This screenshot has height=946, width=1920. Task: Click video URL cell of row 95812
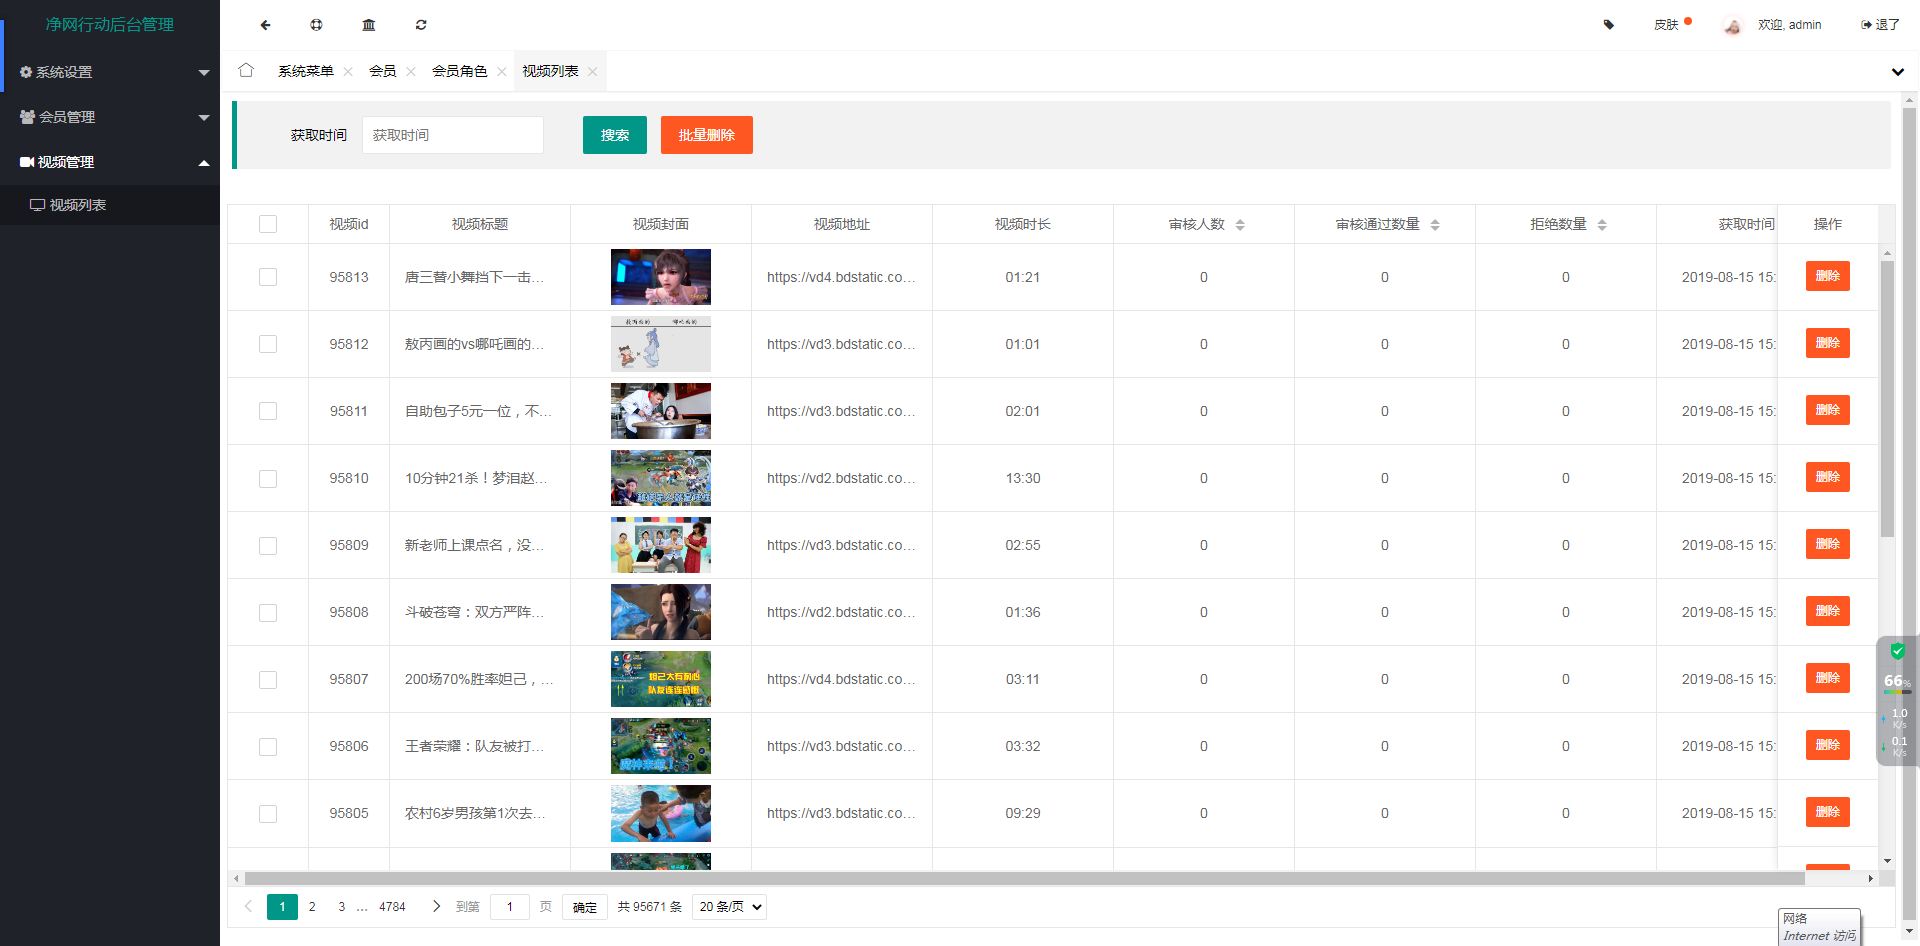(842, 344)
